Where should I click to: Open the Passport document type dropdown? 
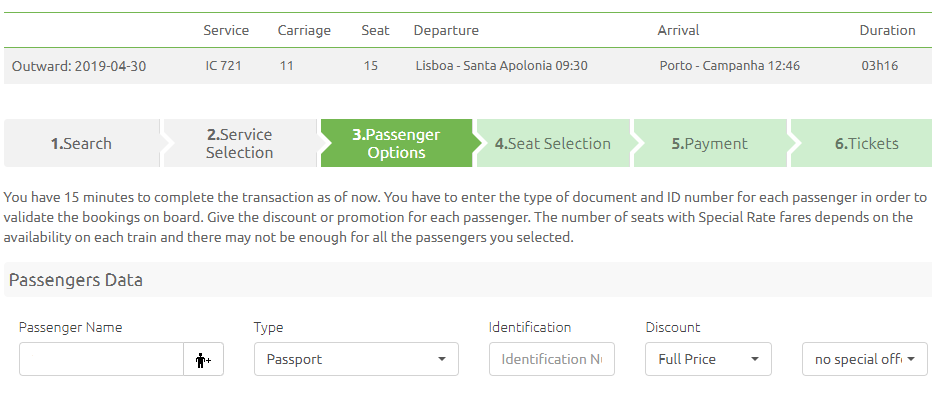356,359
